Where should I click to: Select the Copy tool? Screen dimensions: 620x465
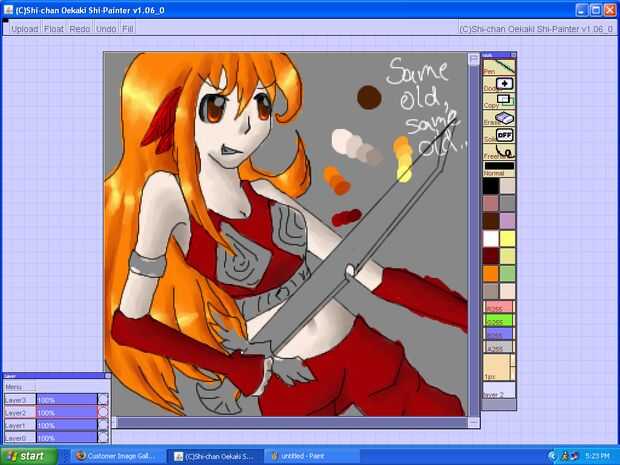499,101
